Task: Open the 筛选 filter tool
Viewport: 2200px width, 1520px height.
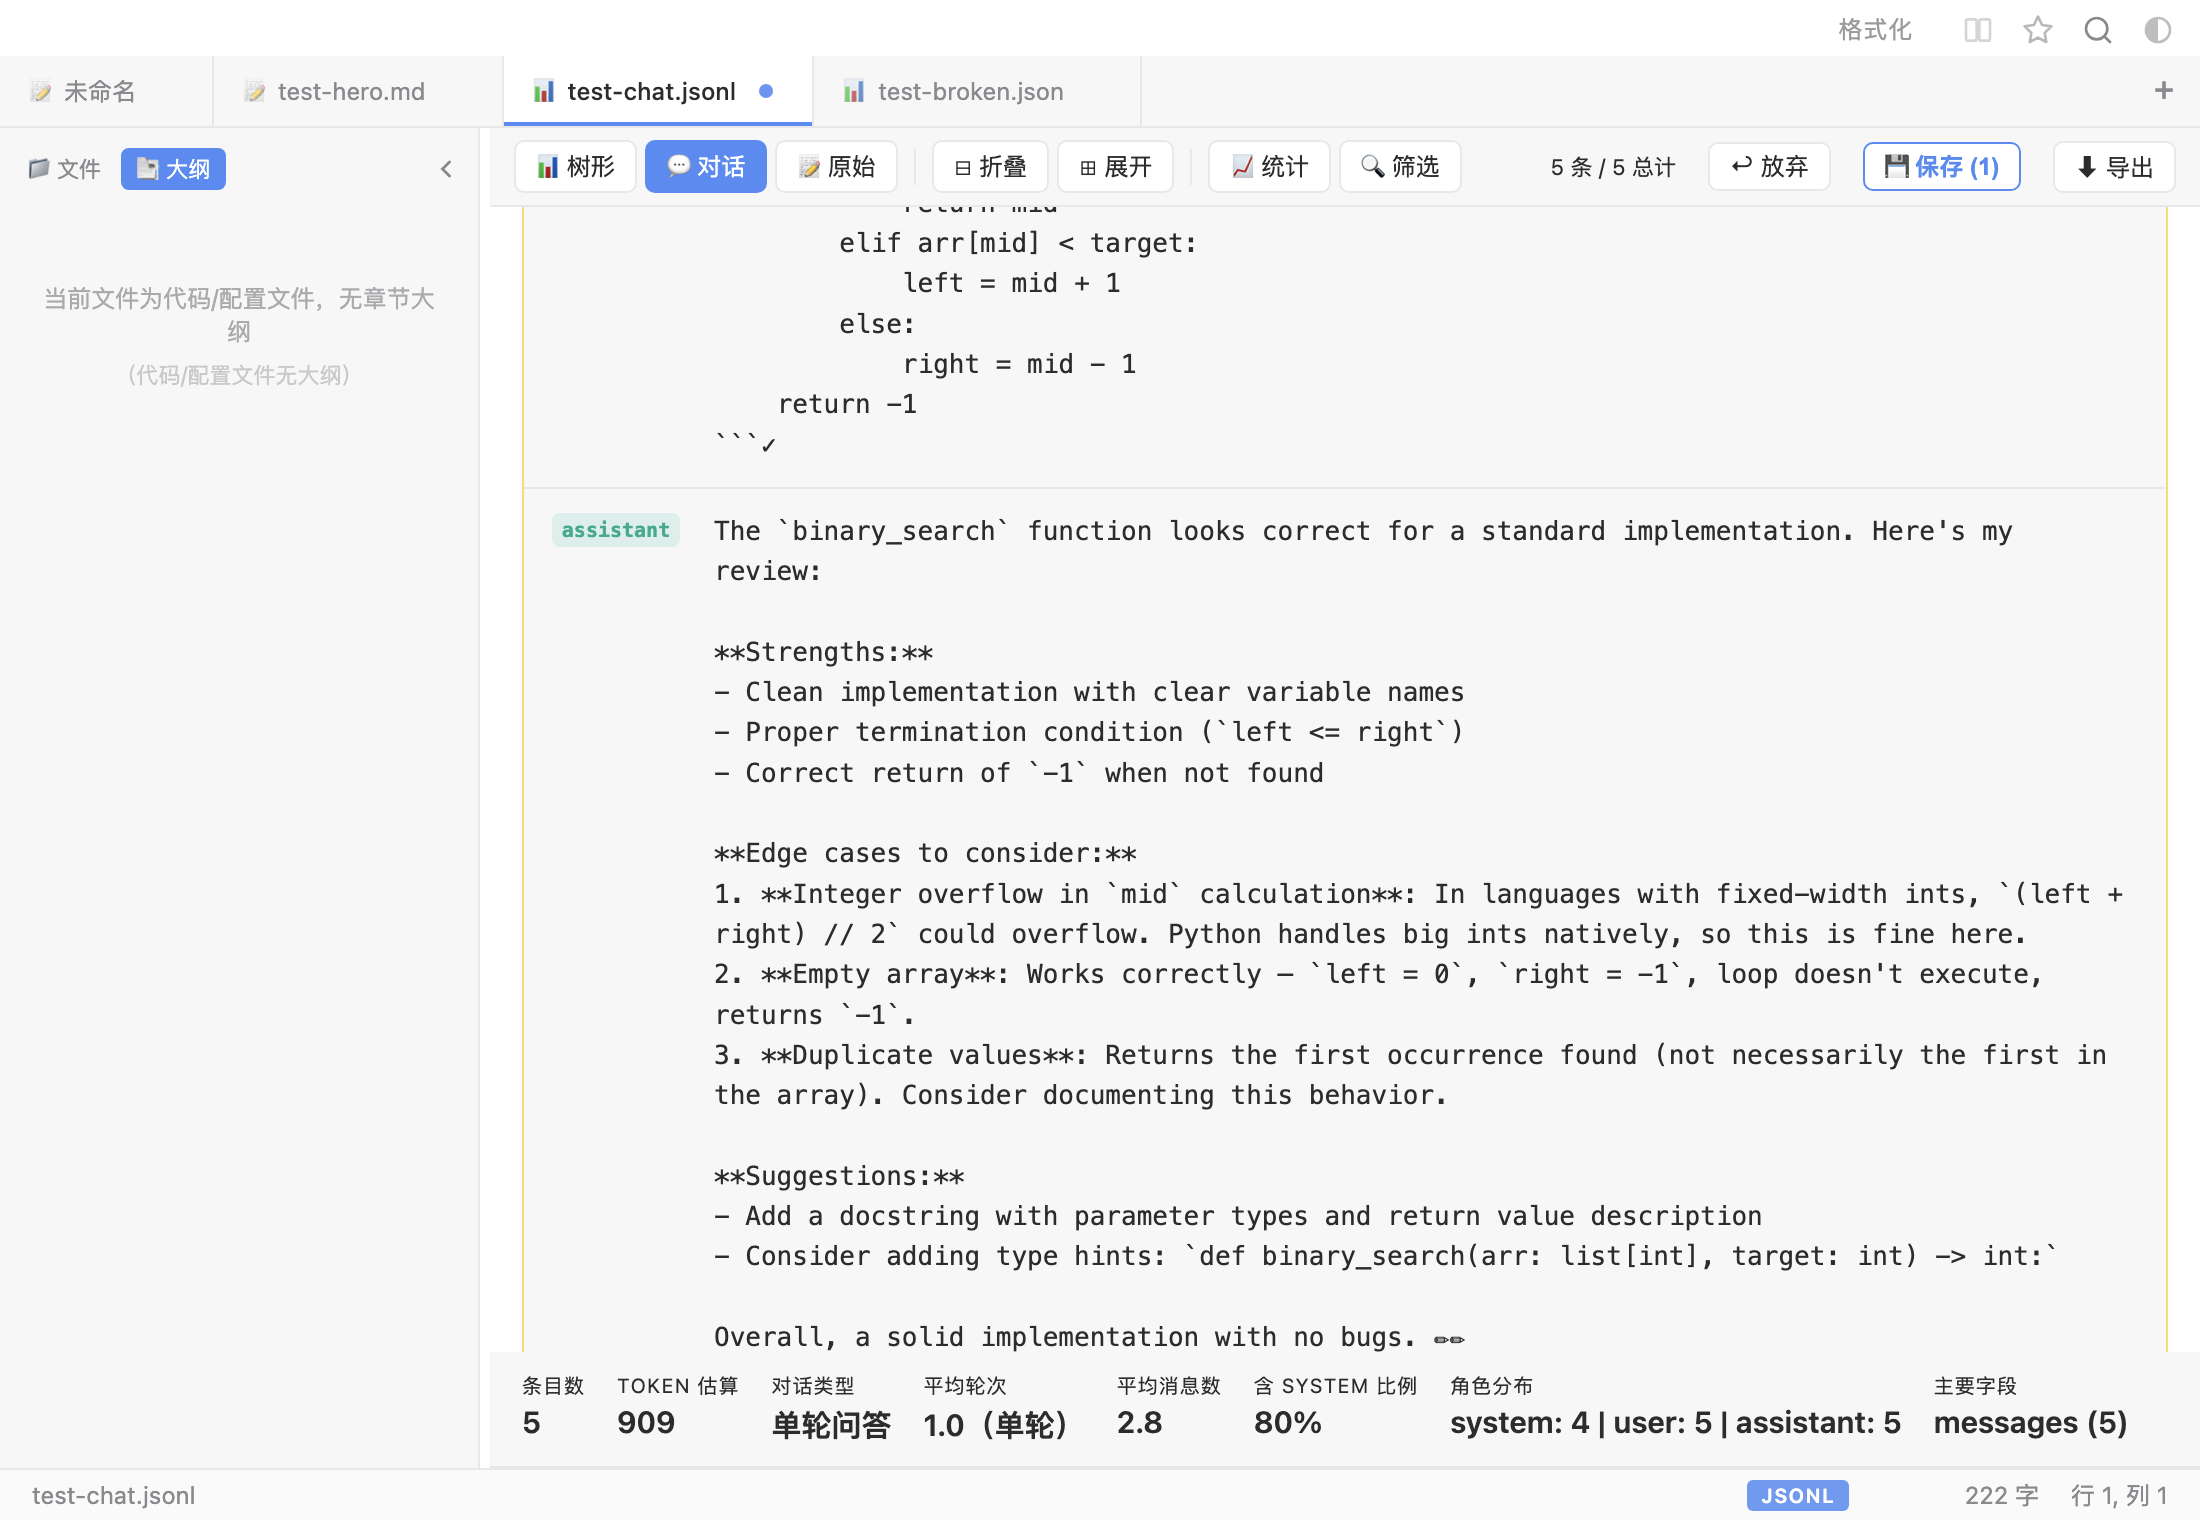Action: coord(1400,166)
